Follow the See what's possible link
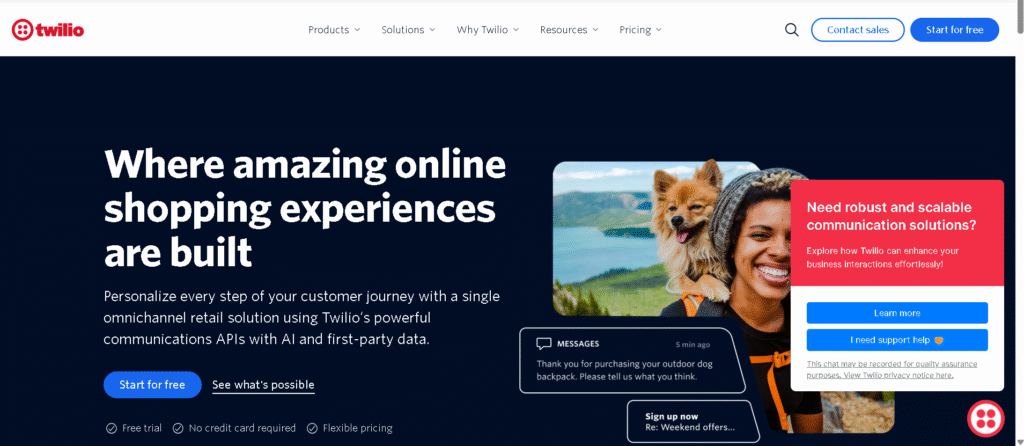 (263, 385)
